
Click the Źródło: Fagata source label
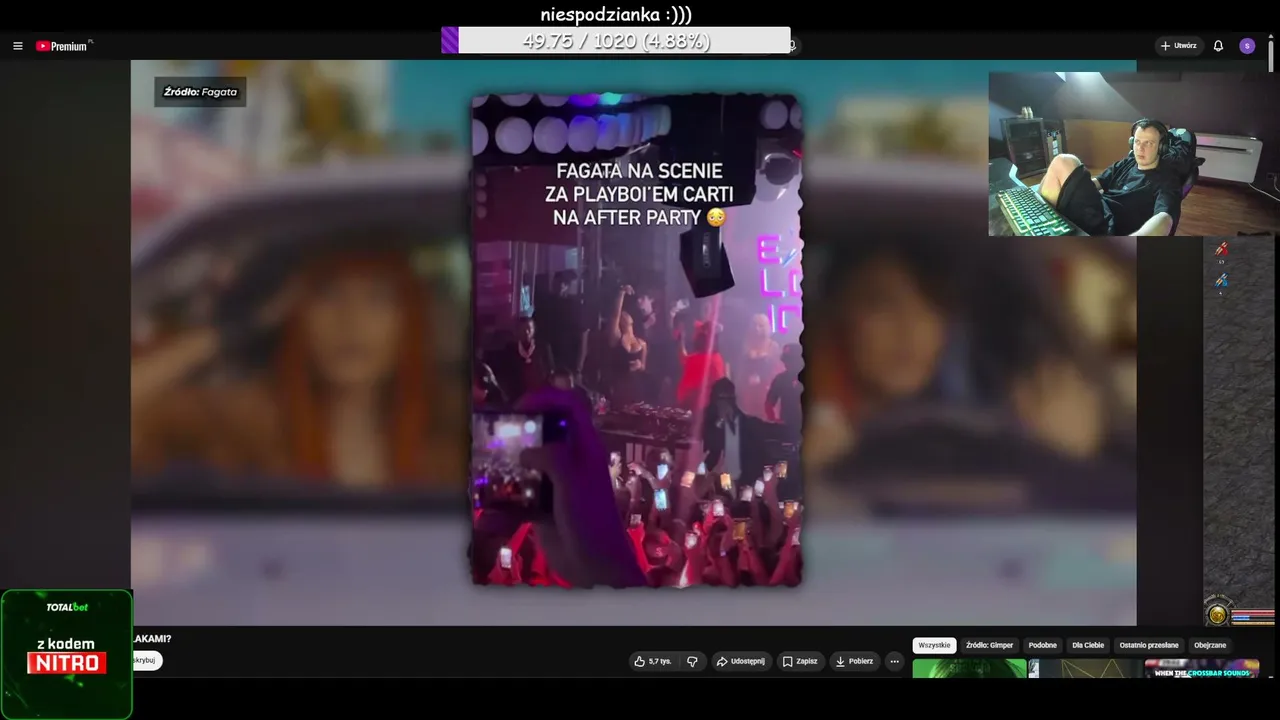tap(200, 92)
